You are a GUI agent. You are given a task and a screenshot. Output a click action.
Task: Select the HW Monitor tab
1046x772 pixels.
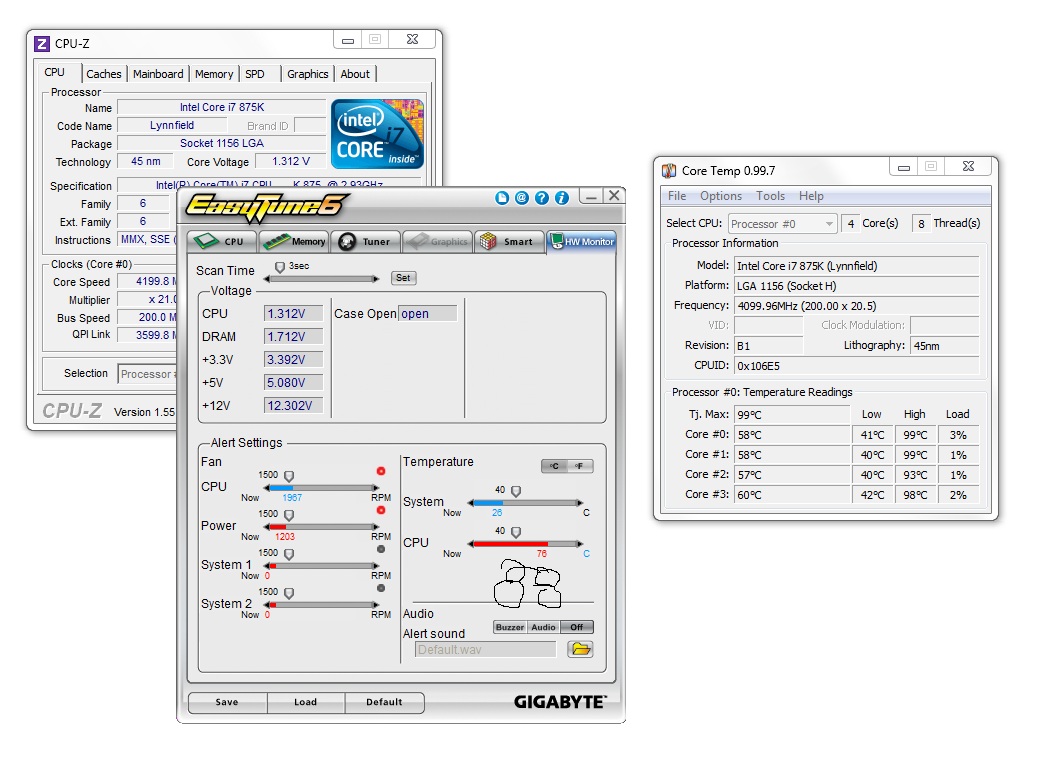pyautogui.click(x=581, y=242)
